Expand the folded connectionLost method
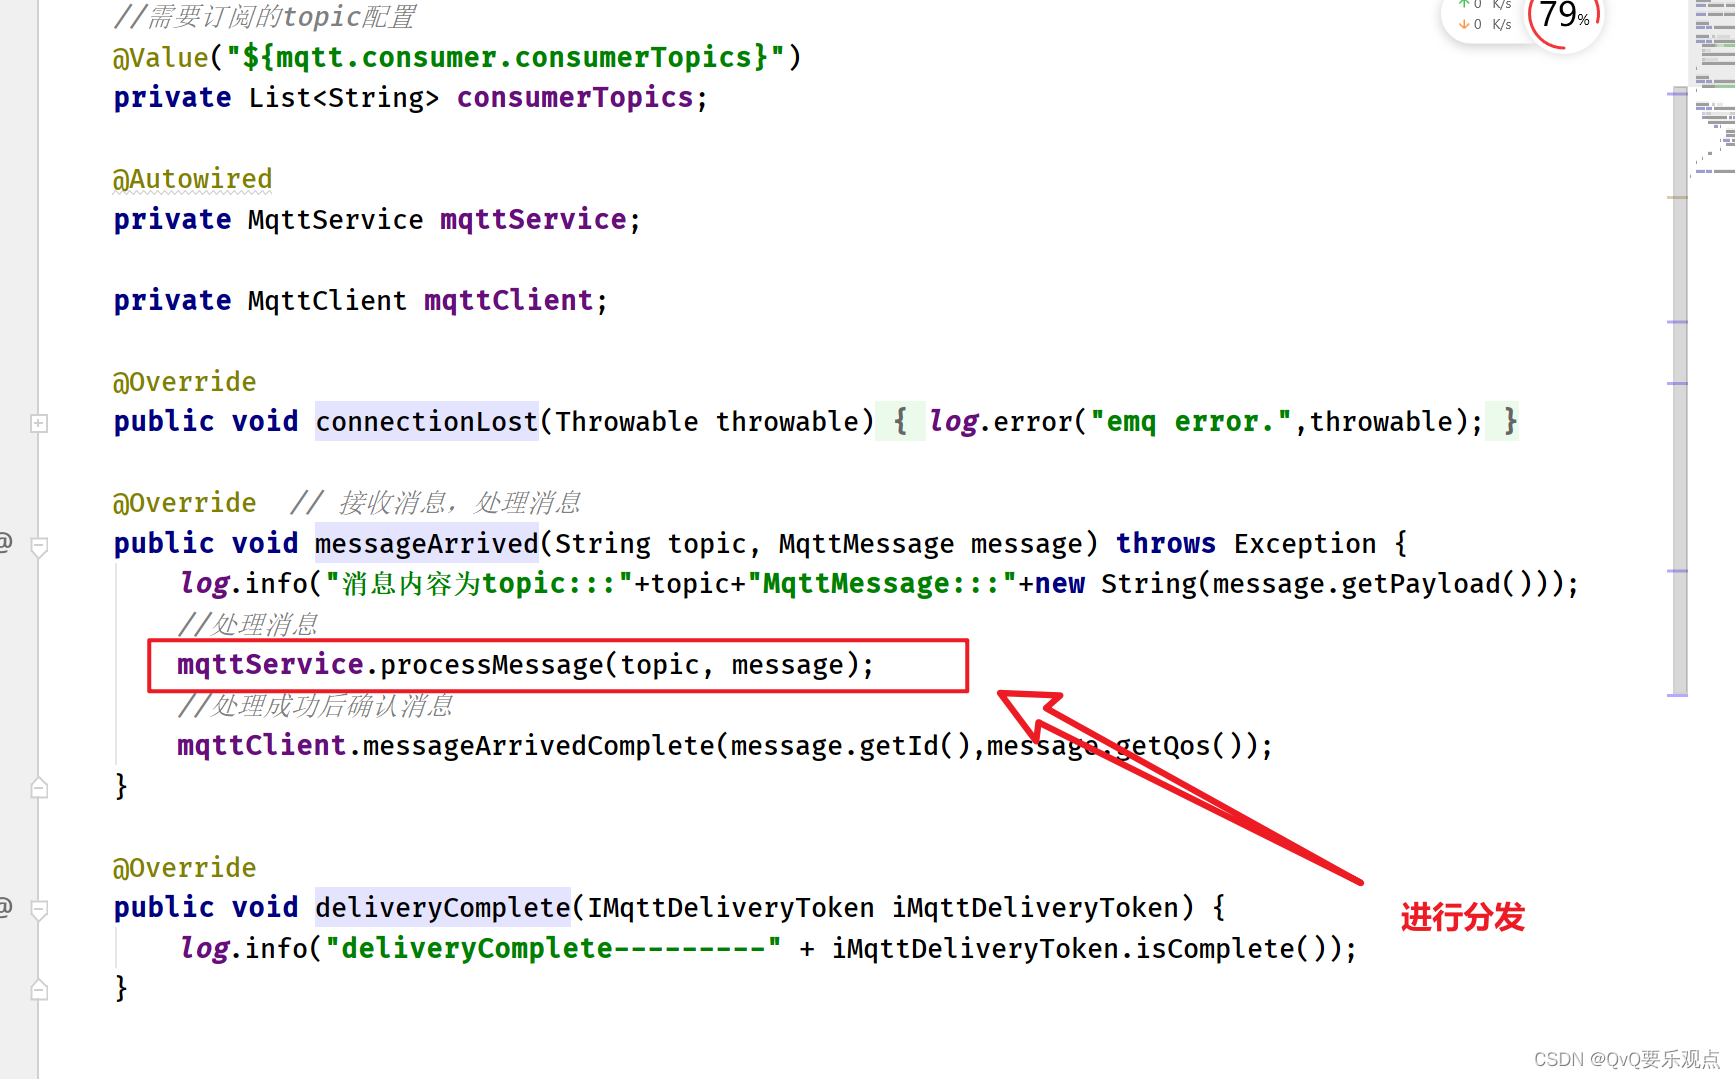The height and width of the screenshot is (1079, 1735). pyautogui.click(x=39, y=423)
